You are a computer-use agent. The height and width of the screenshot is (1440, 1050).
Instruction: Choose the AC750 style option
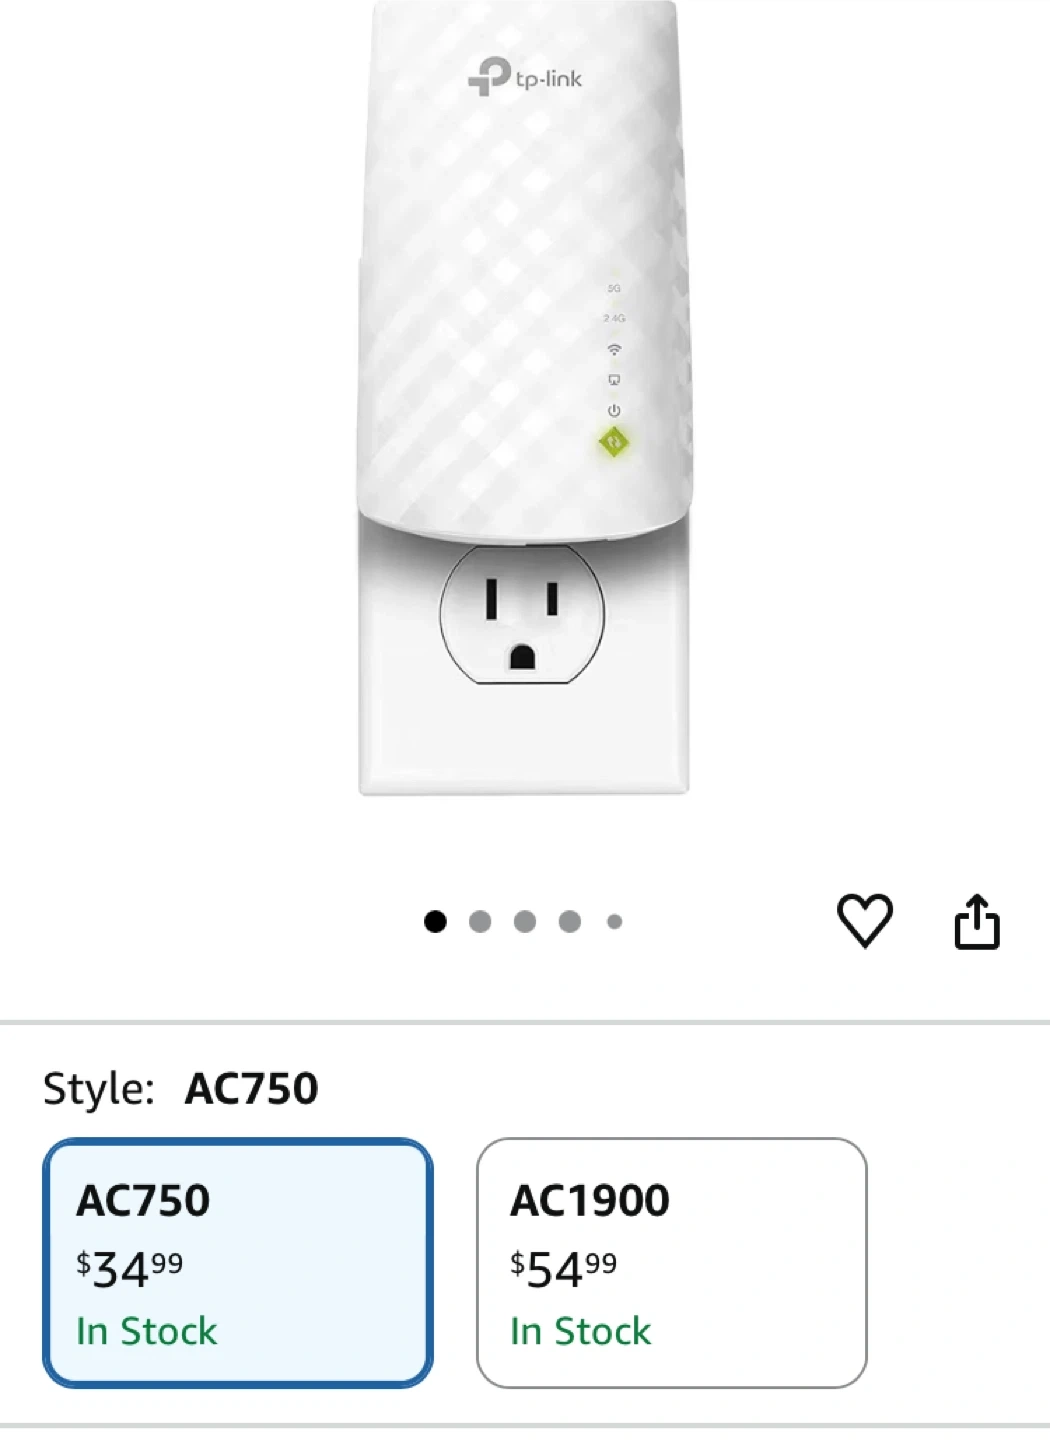click(x=238, y=1263)
